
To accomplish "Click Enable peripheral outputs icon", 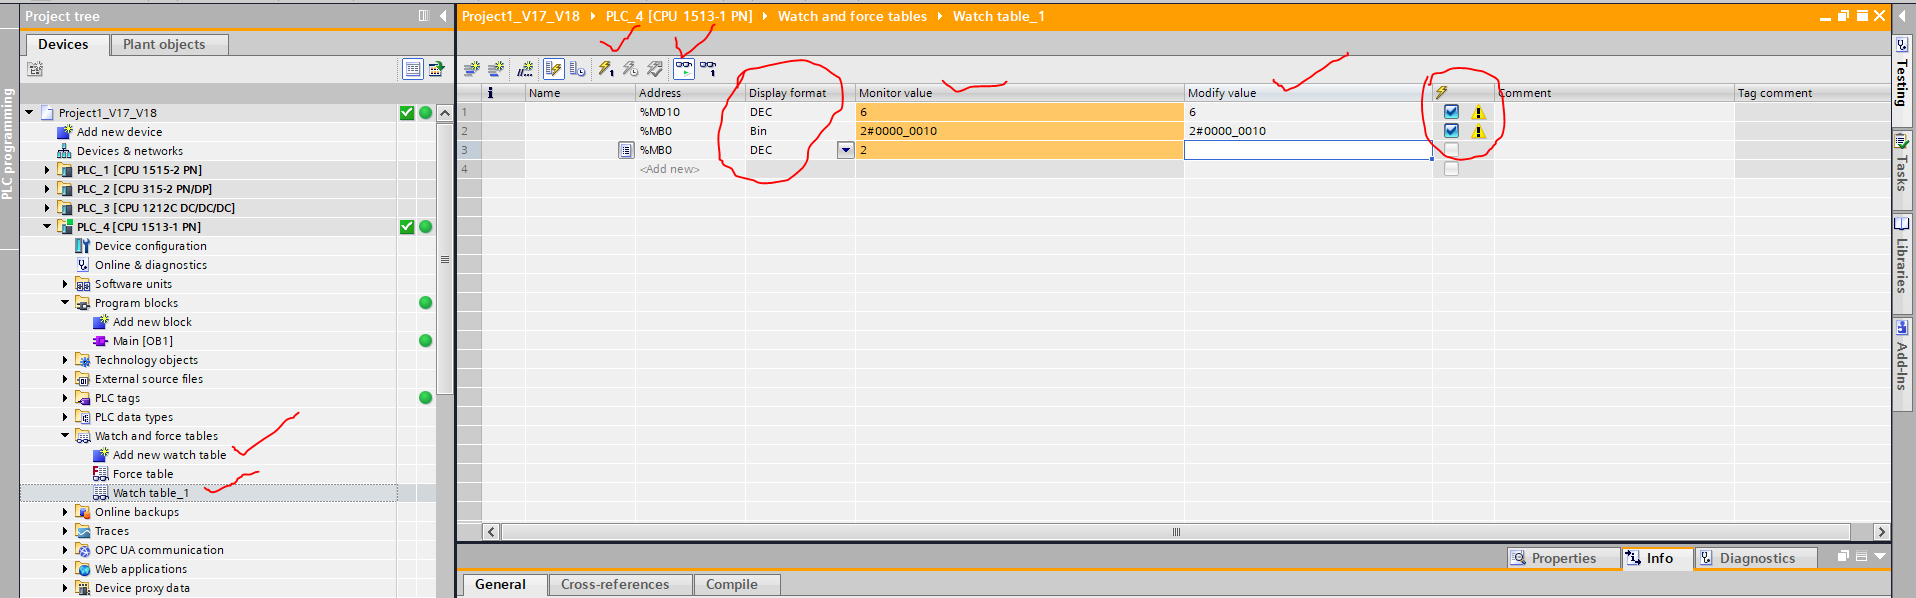I will click(655, 69).
